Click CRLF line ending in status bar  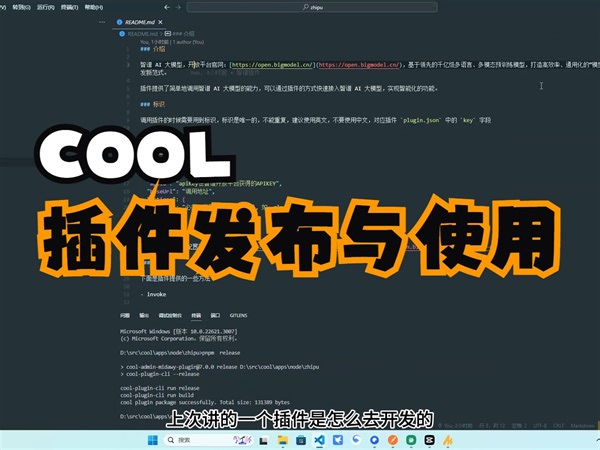pos(558,426)
